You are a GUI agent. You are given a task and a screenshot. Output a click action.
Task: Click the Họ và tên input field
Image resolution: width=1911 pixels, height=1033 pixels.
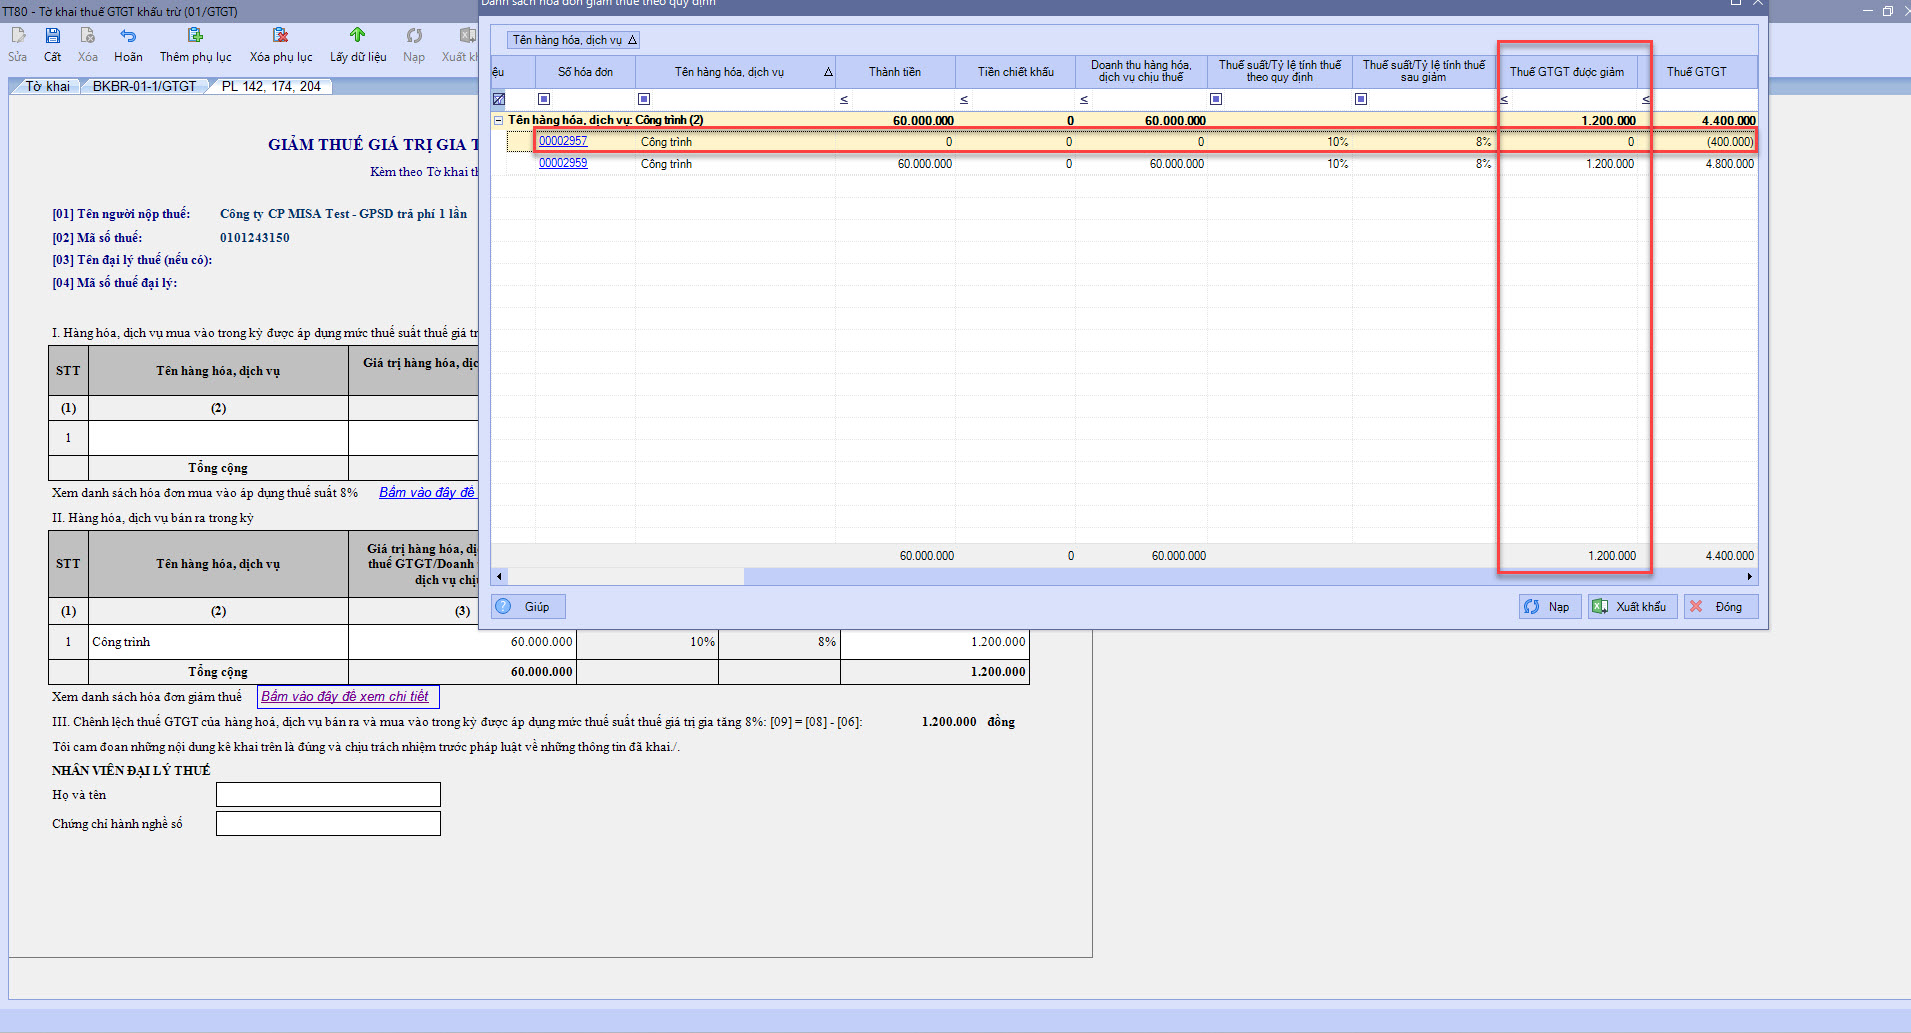(x=328, y=795)
